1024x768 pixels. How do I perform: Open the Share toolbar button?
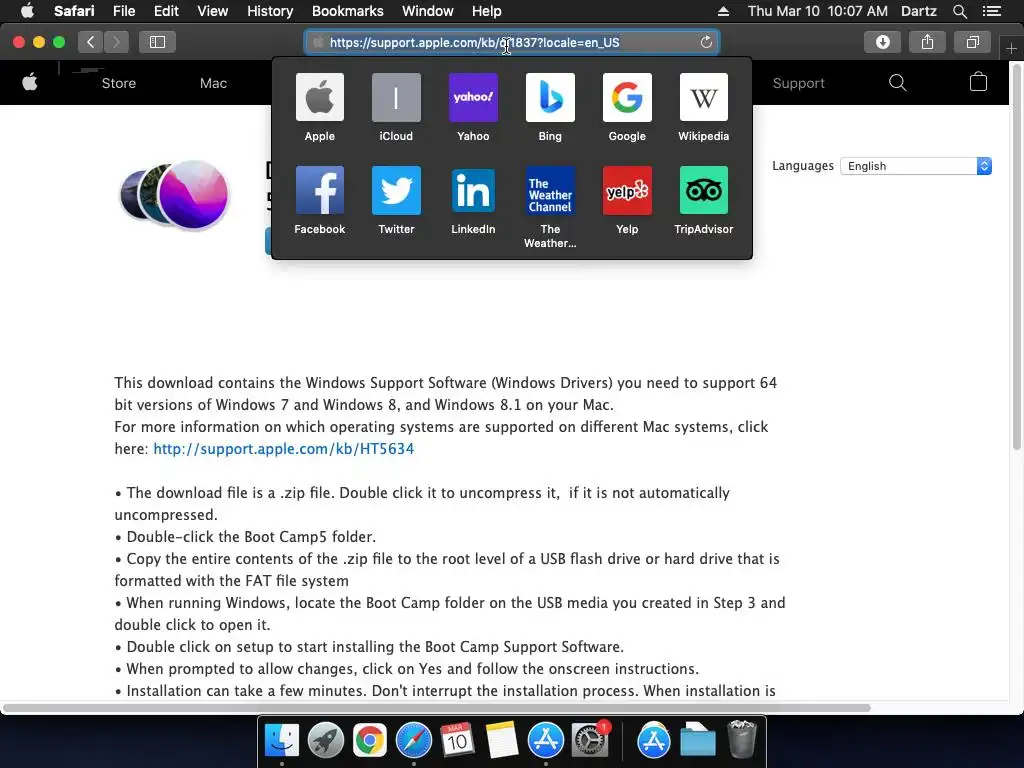pos(927,42)
